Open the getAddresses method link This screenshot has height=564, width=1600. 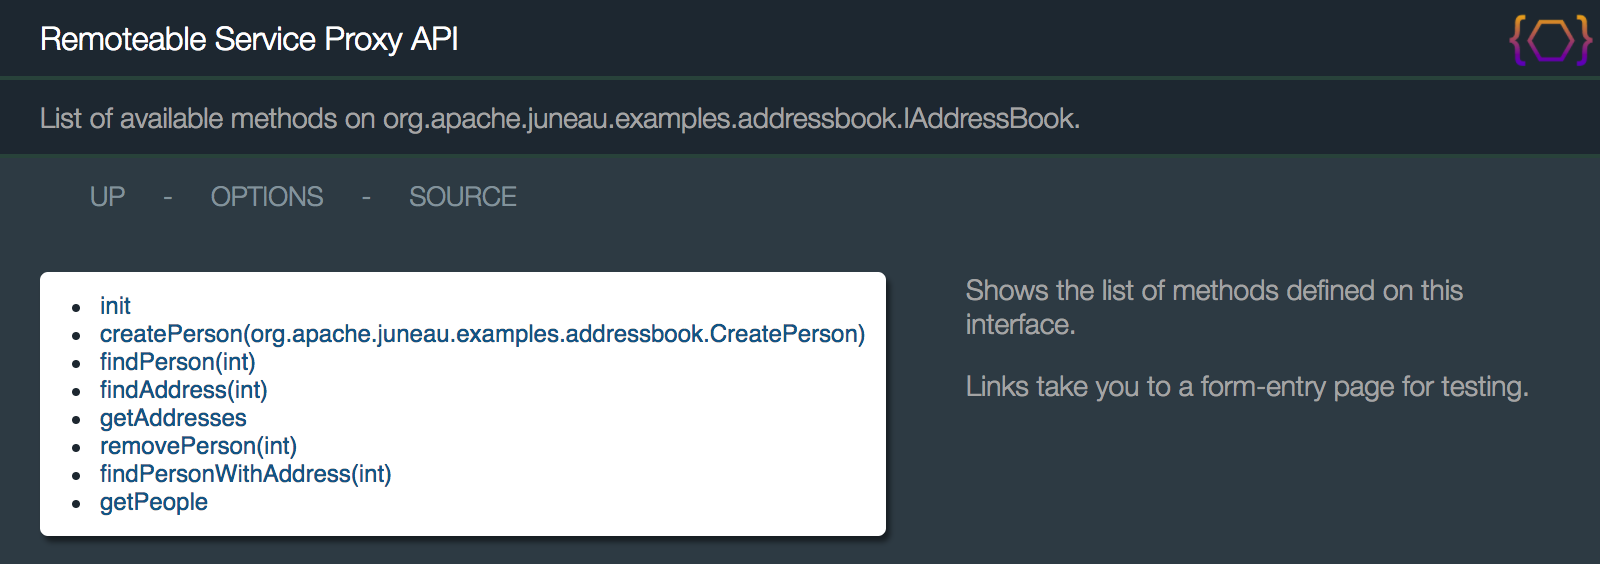pyautogui.click(x=173, y=418)
